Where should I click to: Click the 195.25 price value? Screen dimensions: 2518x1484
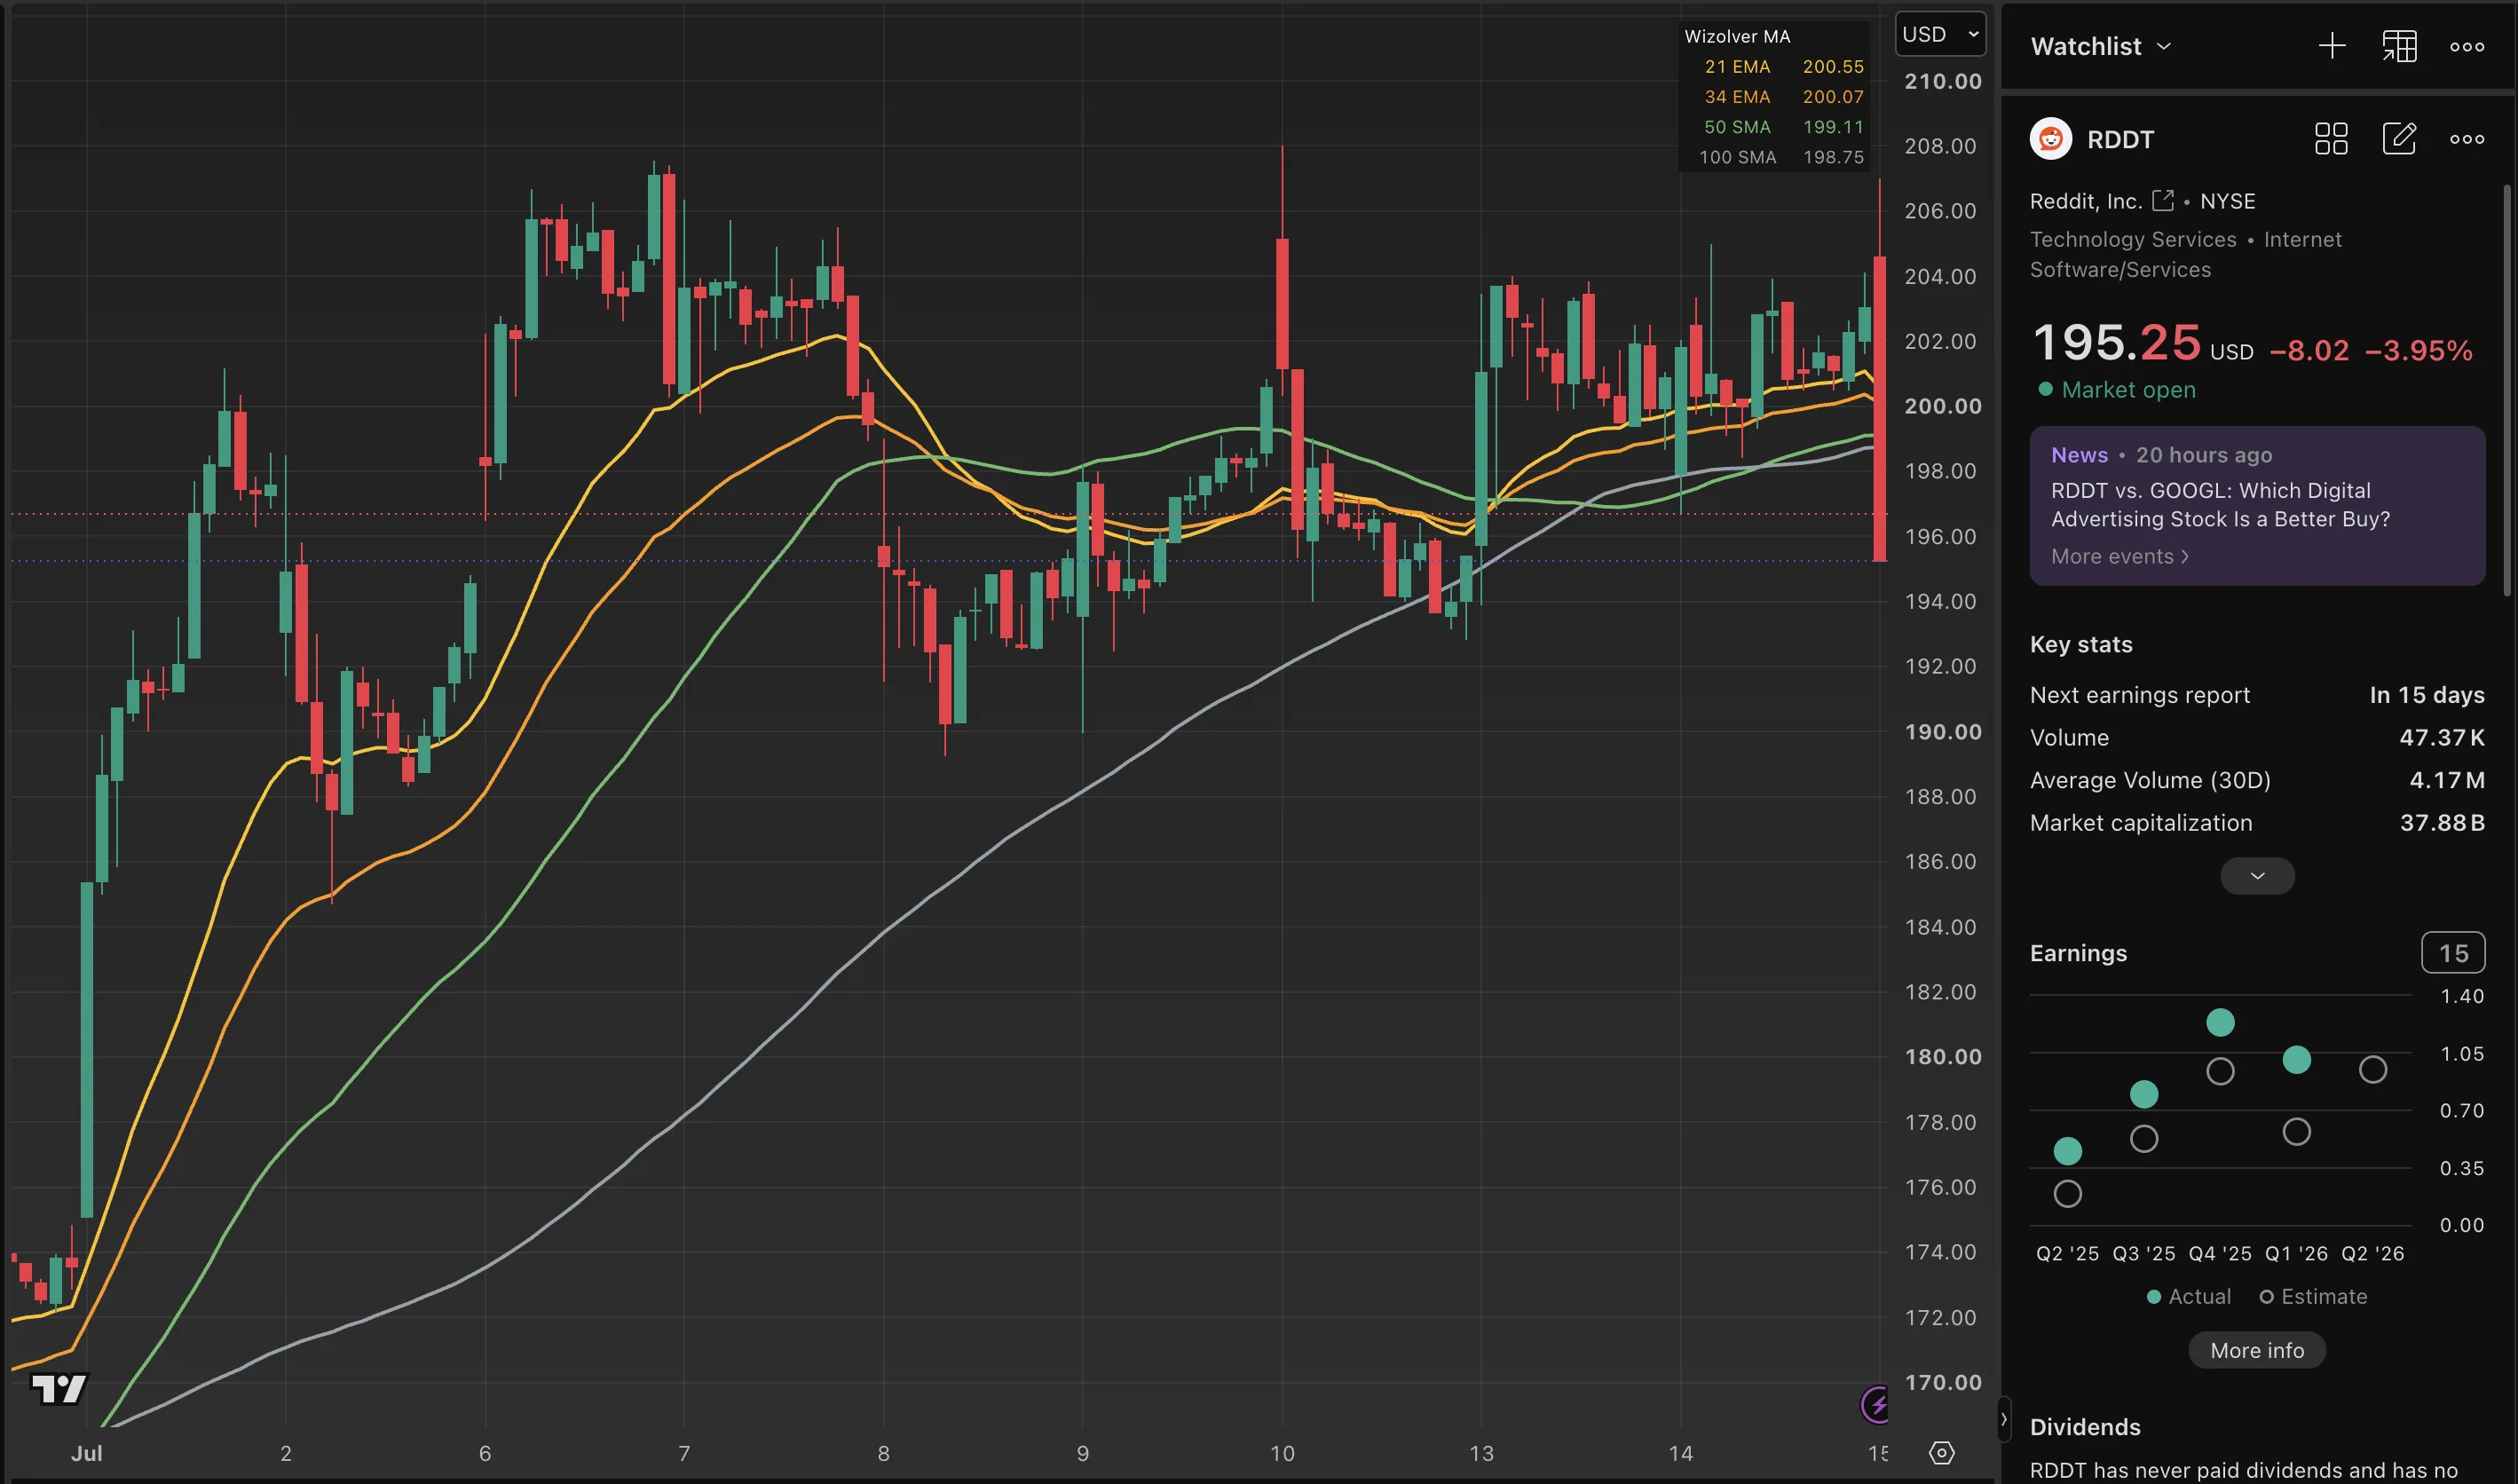click(2116, 342)
